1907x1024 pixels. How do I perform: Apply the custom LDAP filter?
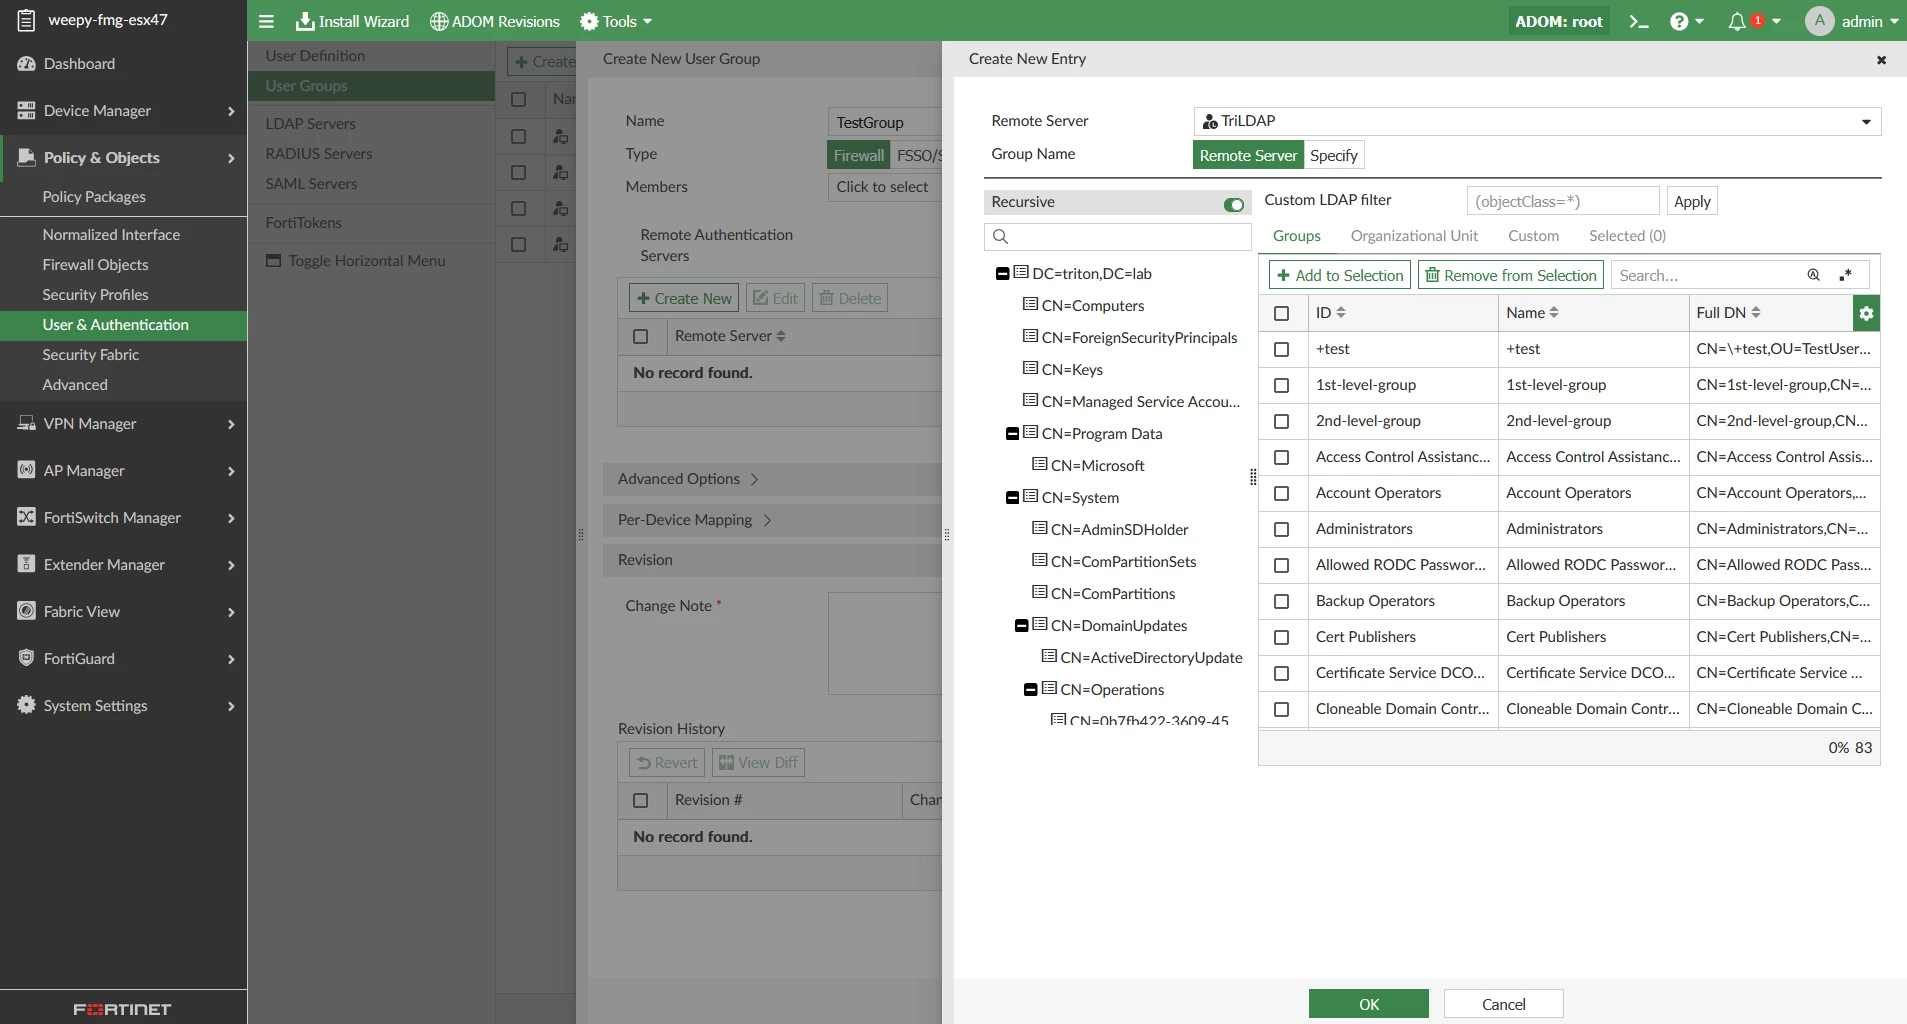pos(1692,201)
